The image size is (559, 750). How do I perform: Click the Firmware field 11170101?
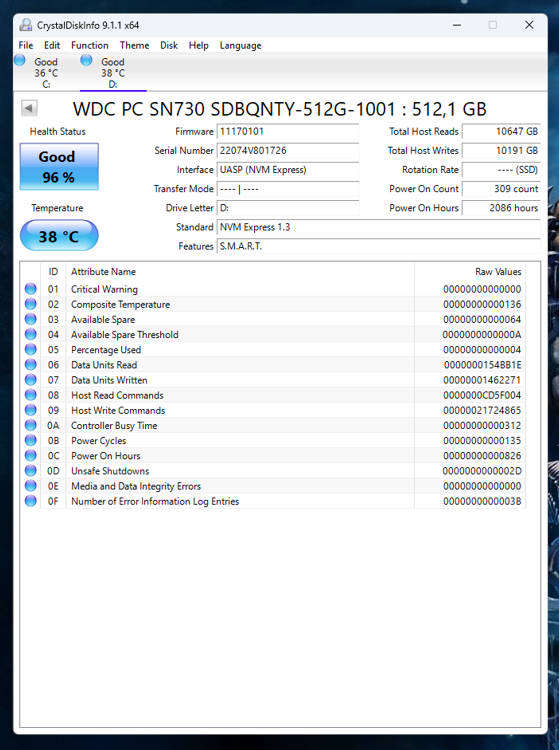(288, 132)
